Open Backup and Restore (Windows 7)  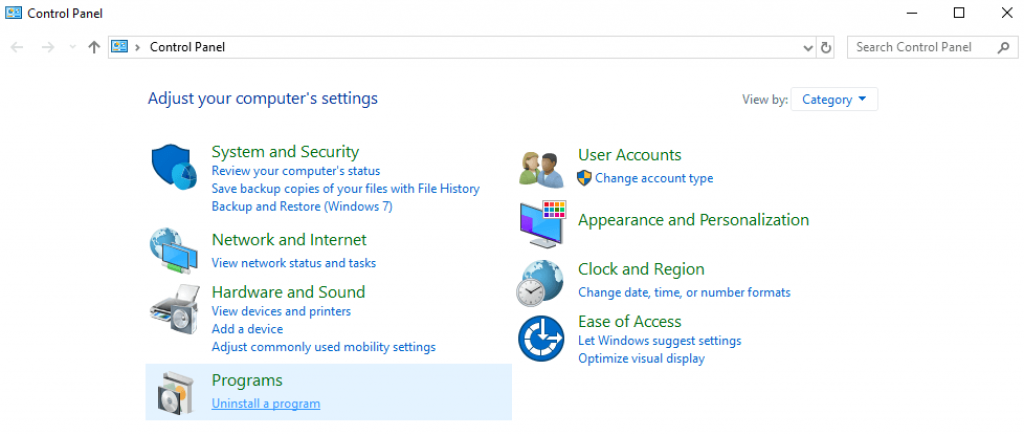click(302, 206)
